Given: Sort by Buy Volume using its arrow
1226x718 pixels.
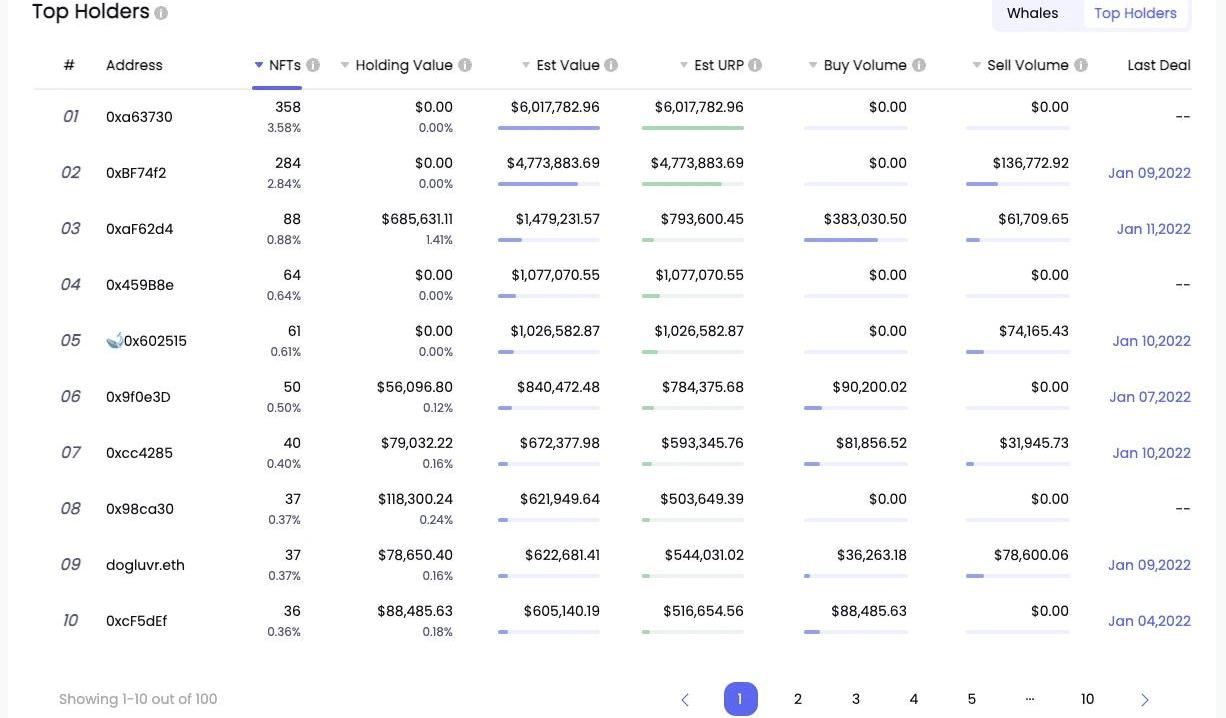Looking at the screenshot, I should point(813,65).
